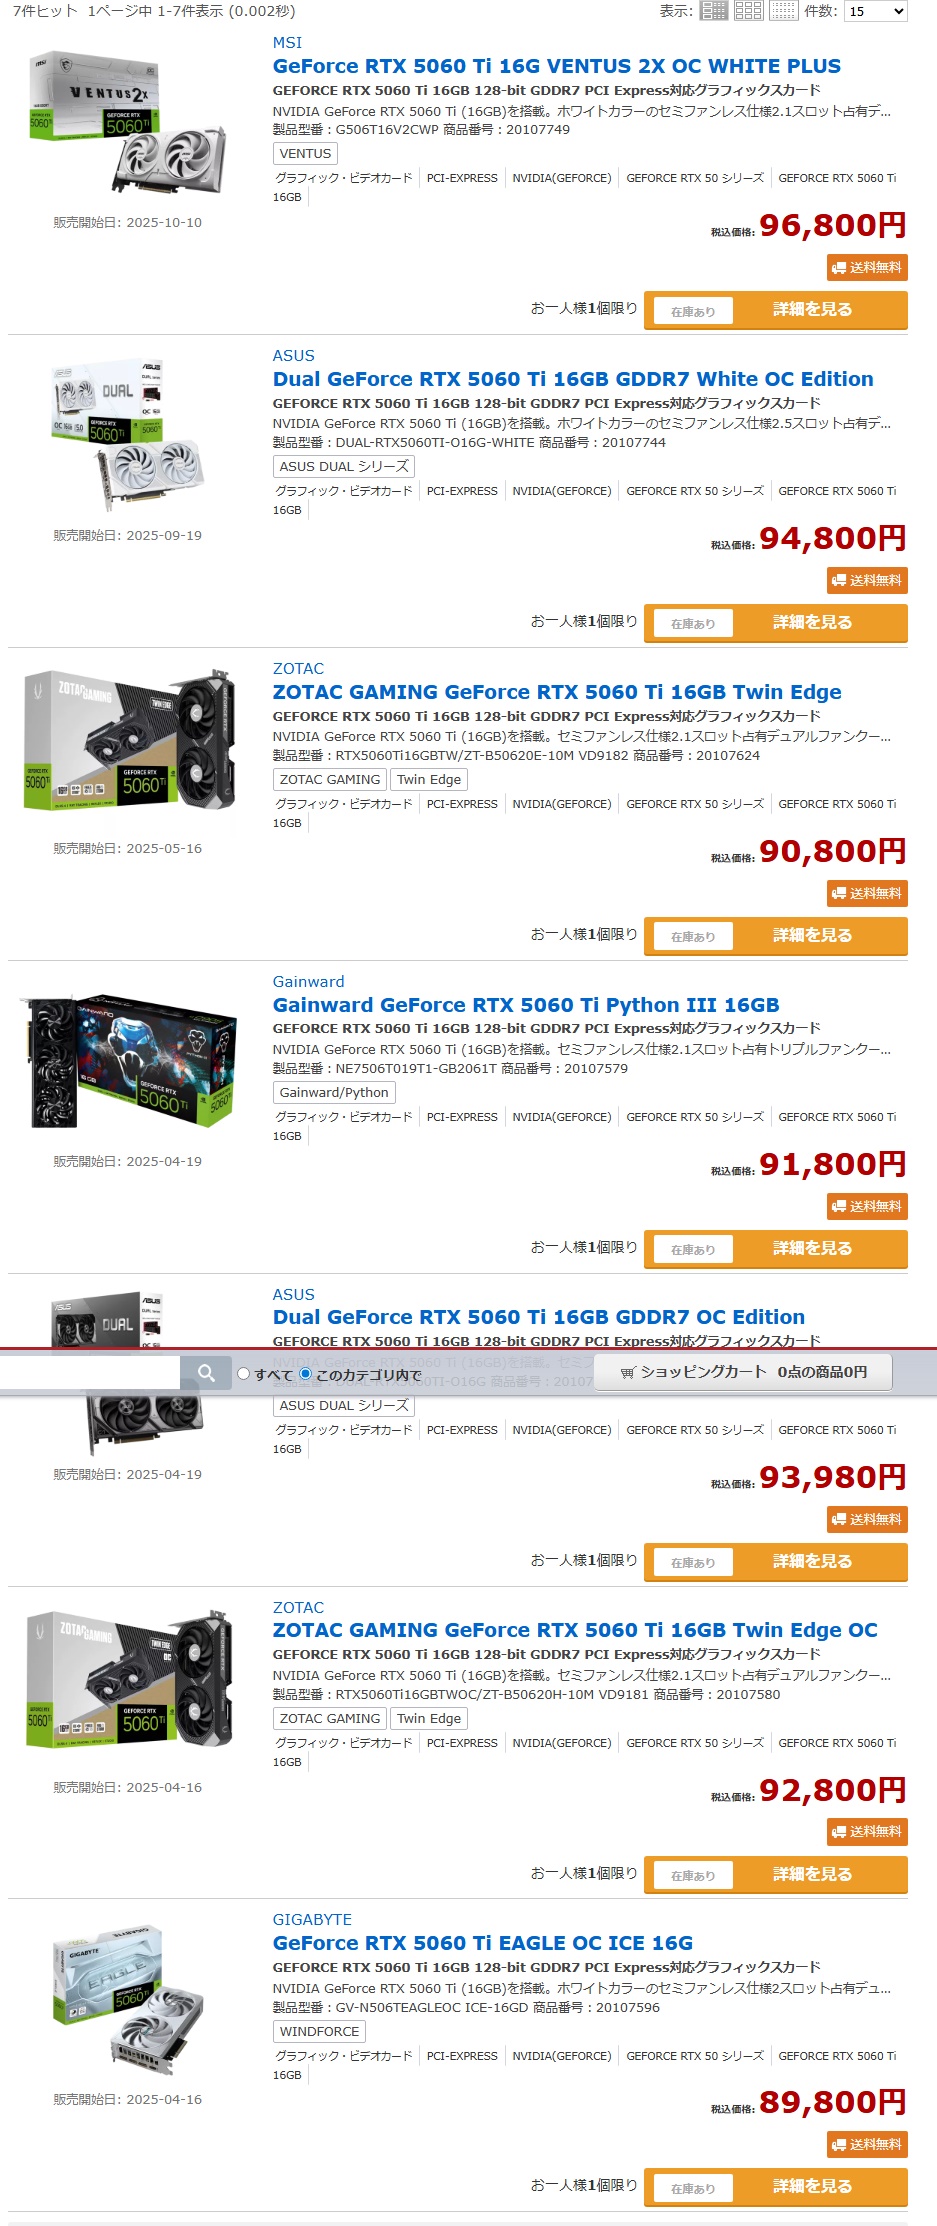Click Gainward/Python category tag

(x=334, y=1092)
